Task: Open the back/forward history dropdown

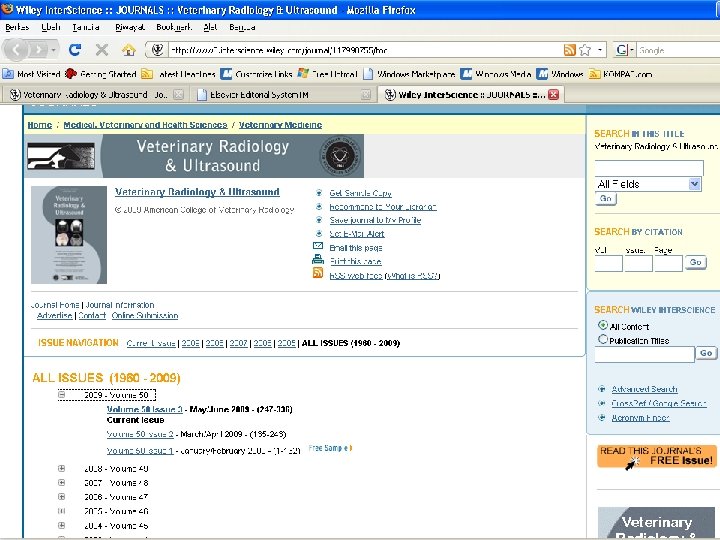Action: click(x=54, y=50)
